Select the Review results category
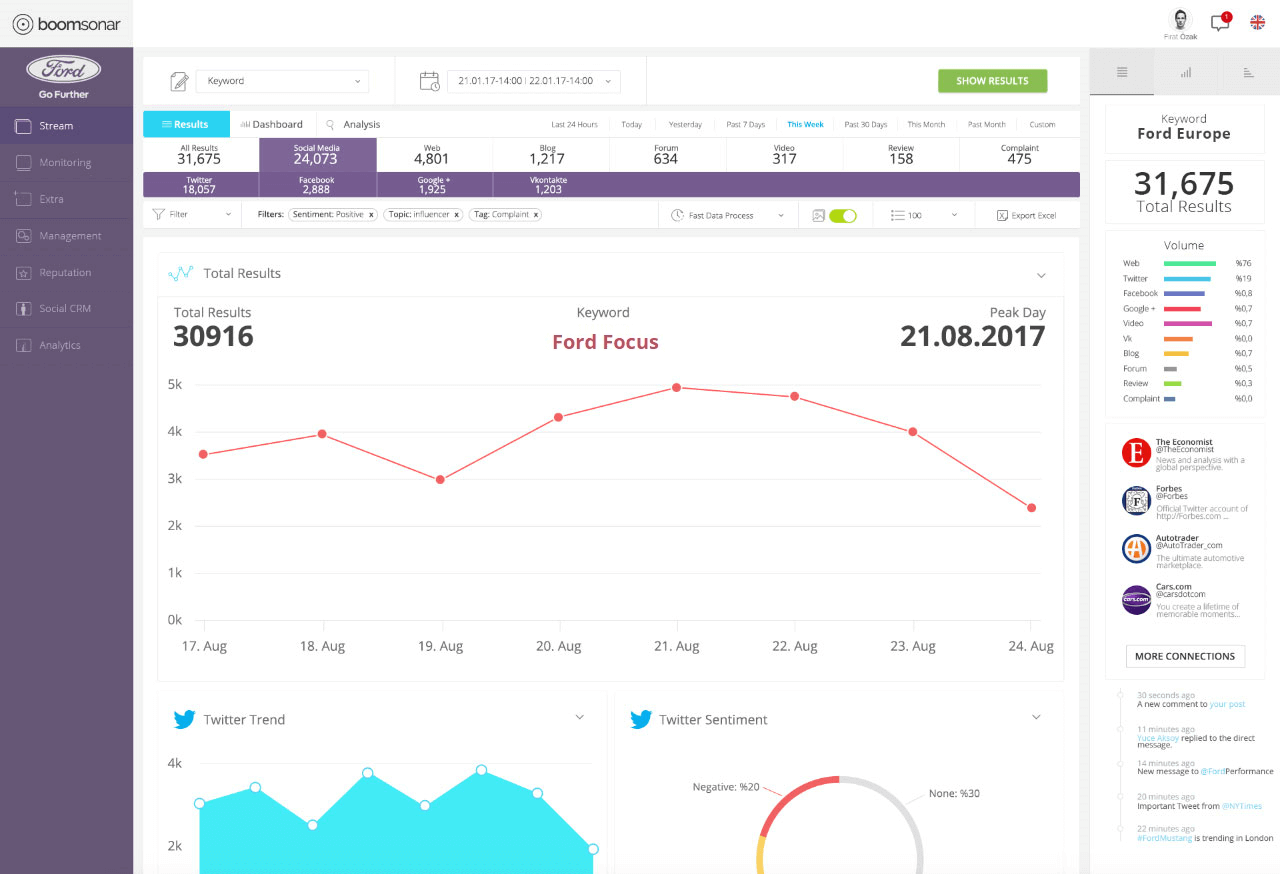Viewport: 1280px width, 874px height. point(901,154)
